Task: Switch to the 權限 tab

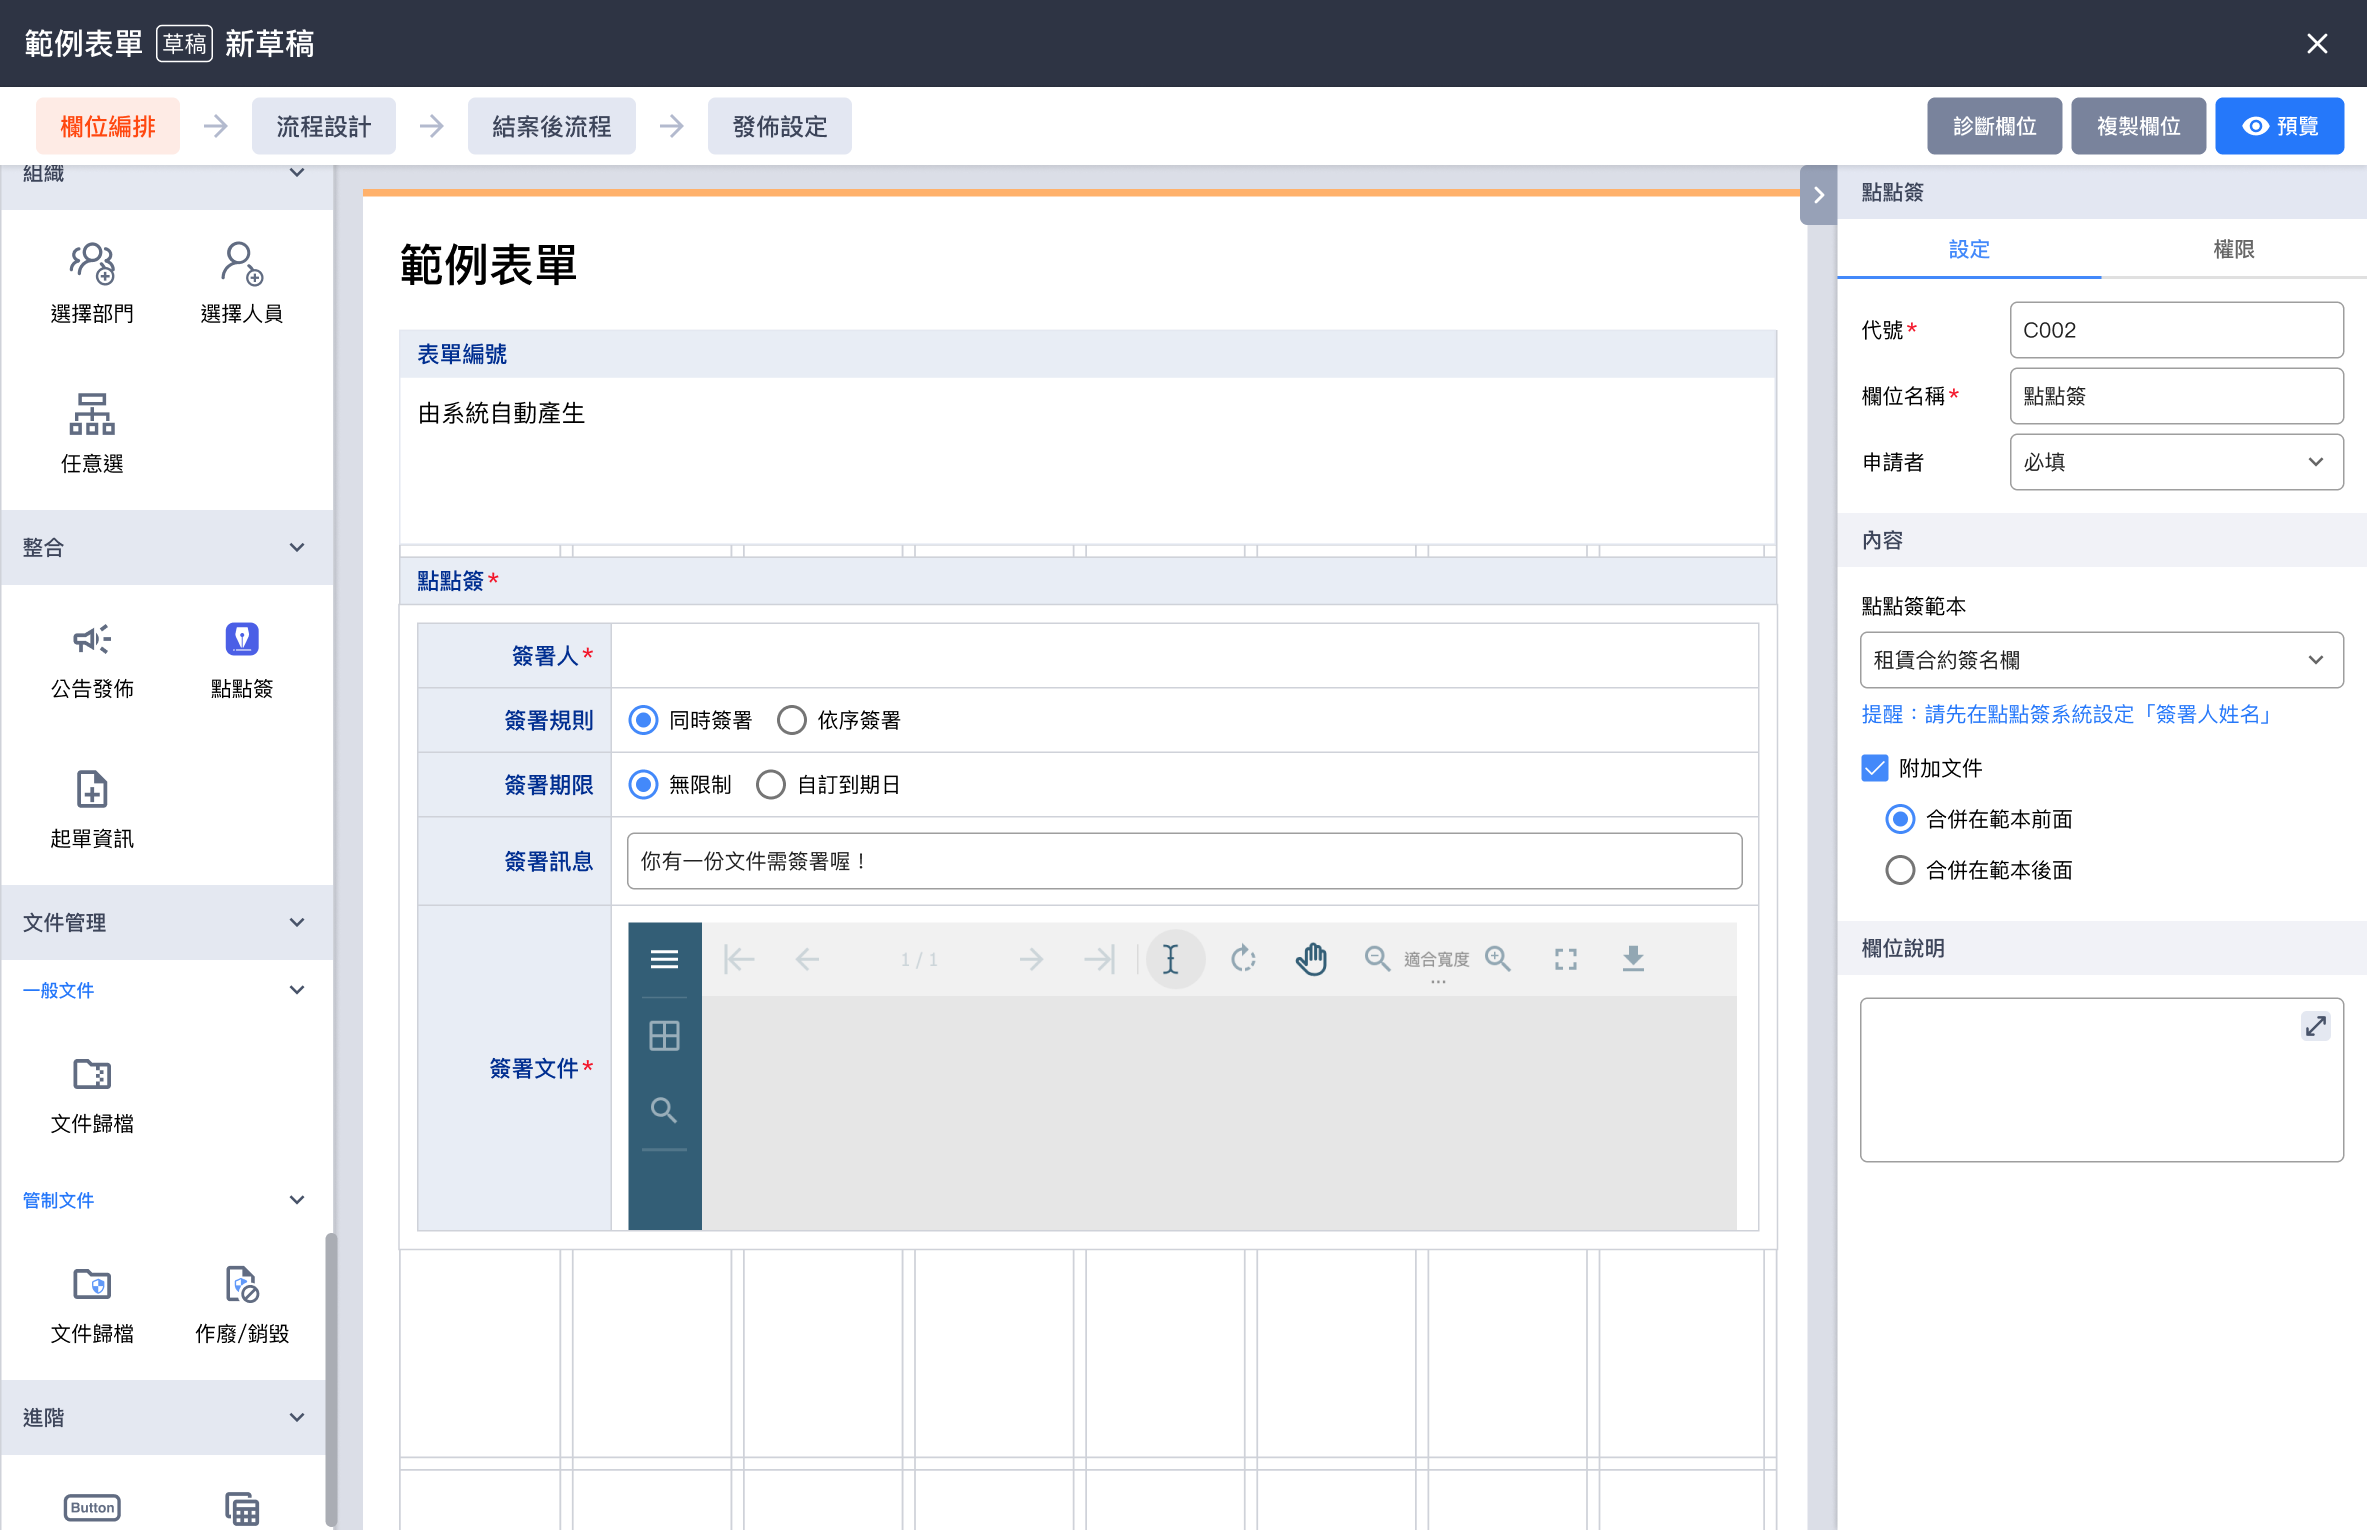Action: tap(2232, 249)
